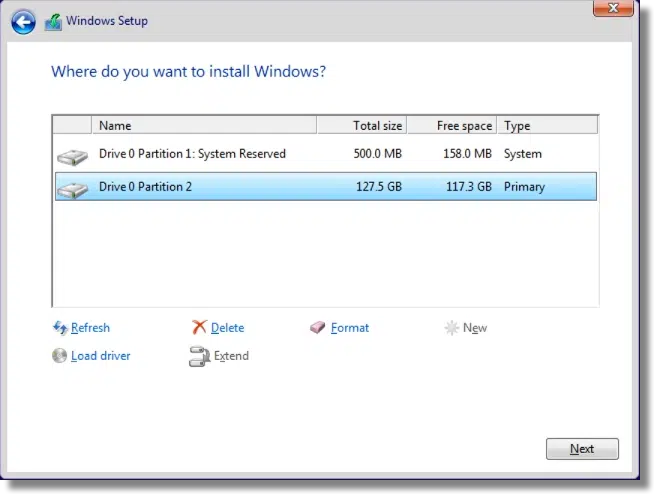This screenshot has height=494, width=654.
Task: Click the Refresh arrows icon
Action: click(60, 328)
